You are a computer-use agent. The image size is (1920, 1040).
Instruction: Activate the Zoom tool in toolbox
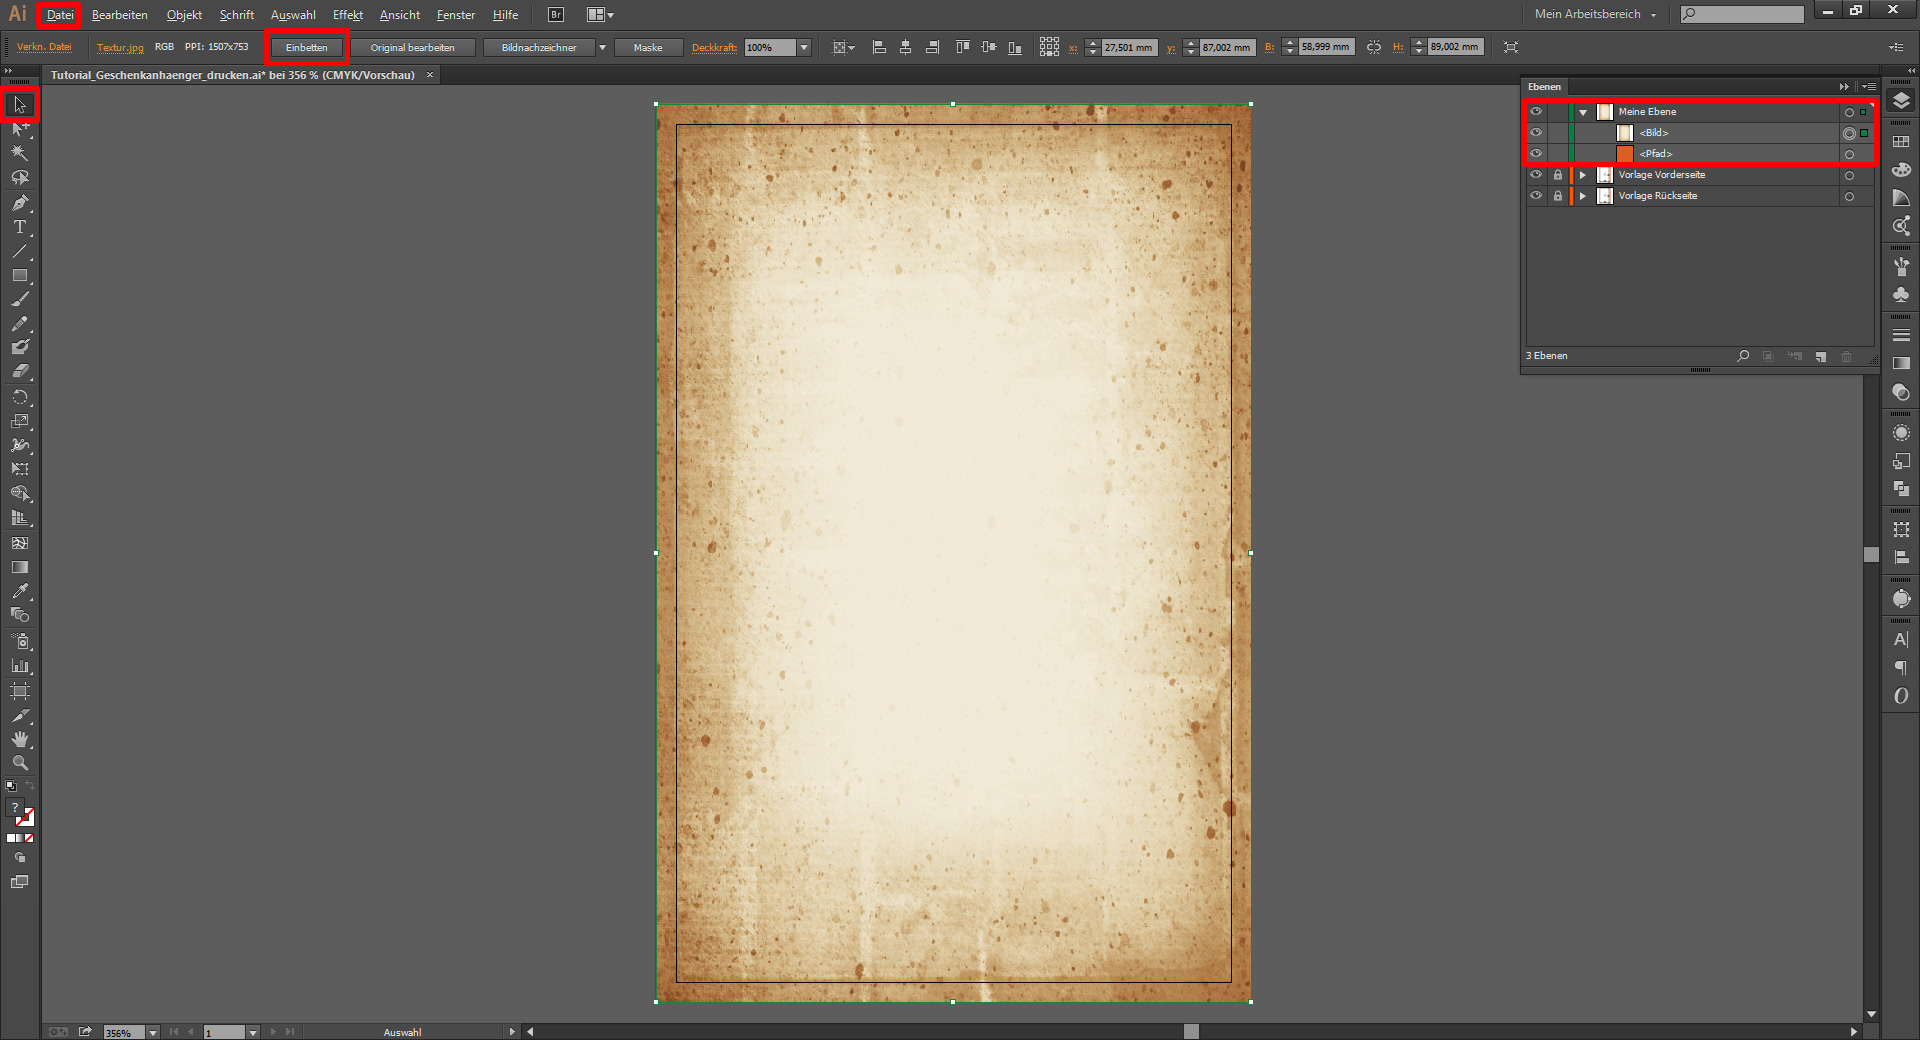click(x=19, y=763)
